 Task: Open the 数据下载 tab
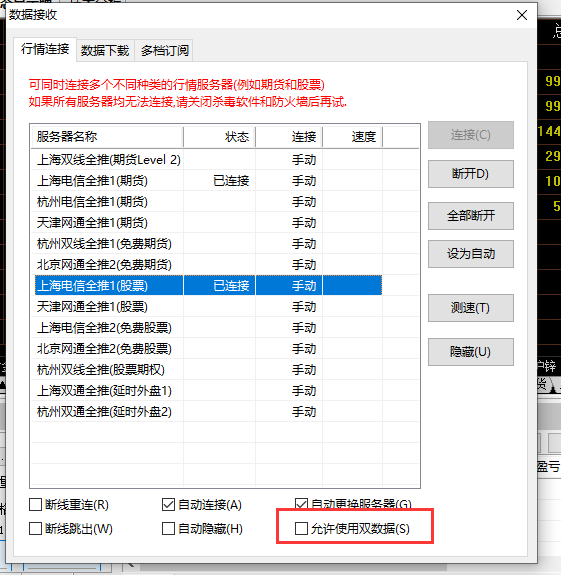point(105,51)
